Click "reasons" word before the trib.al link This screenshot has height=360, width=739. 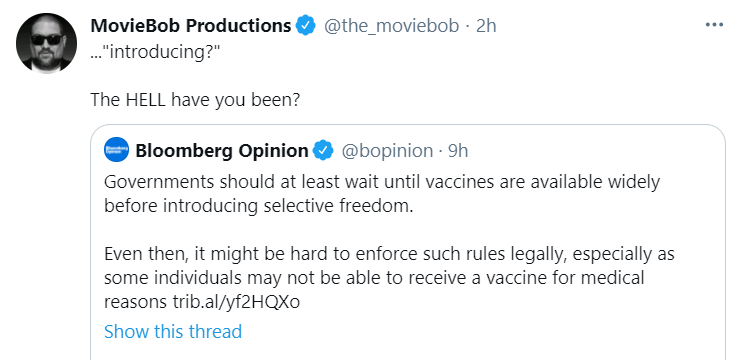[x=136, y=303]
